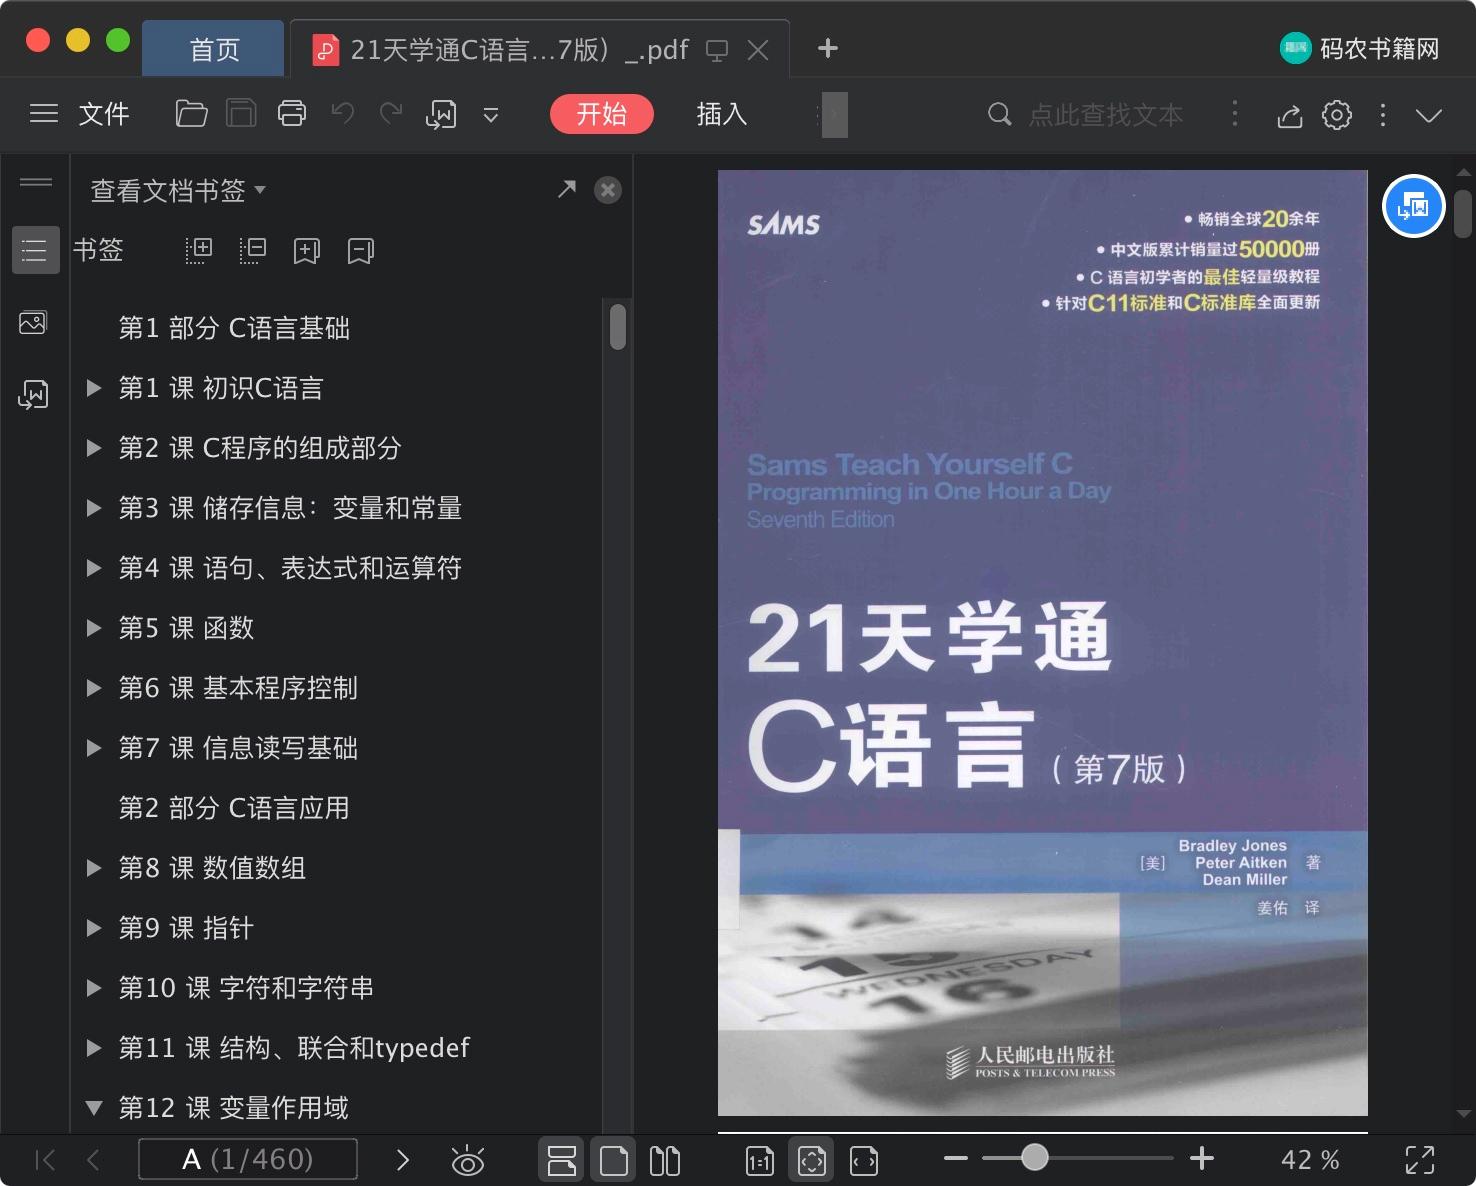Show bookmarks list sidebar icon
Screen dimensions: 1476x1186
pos(35,250)
